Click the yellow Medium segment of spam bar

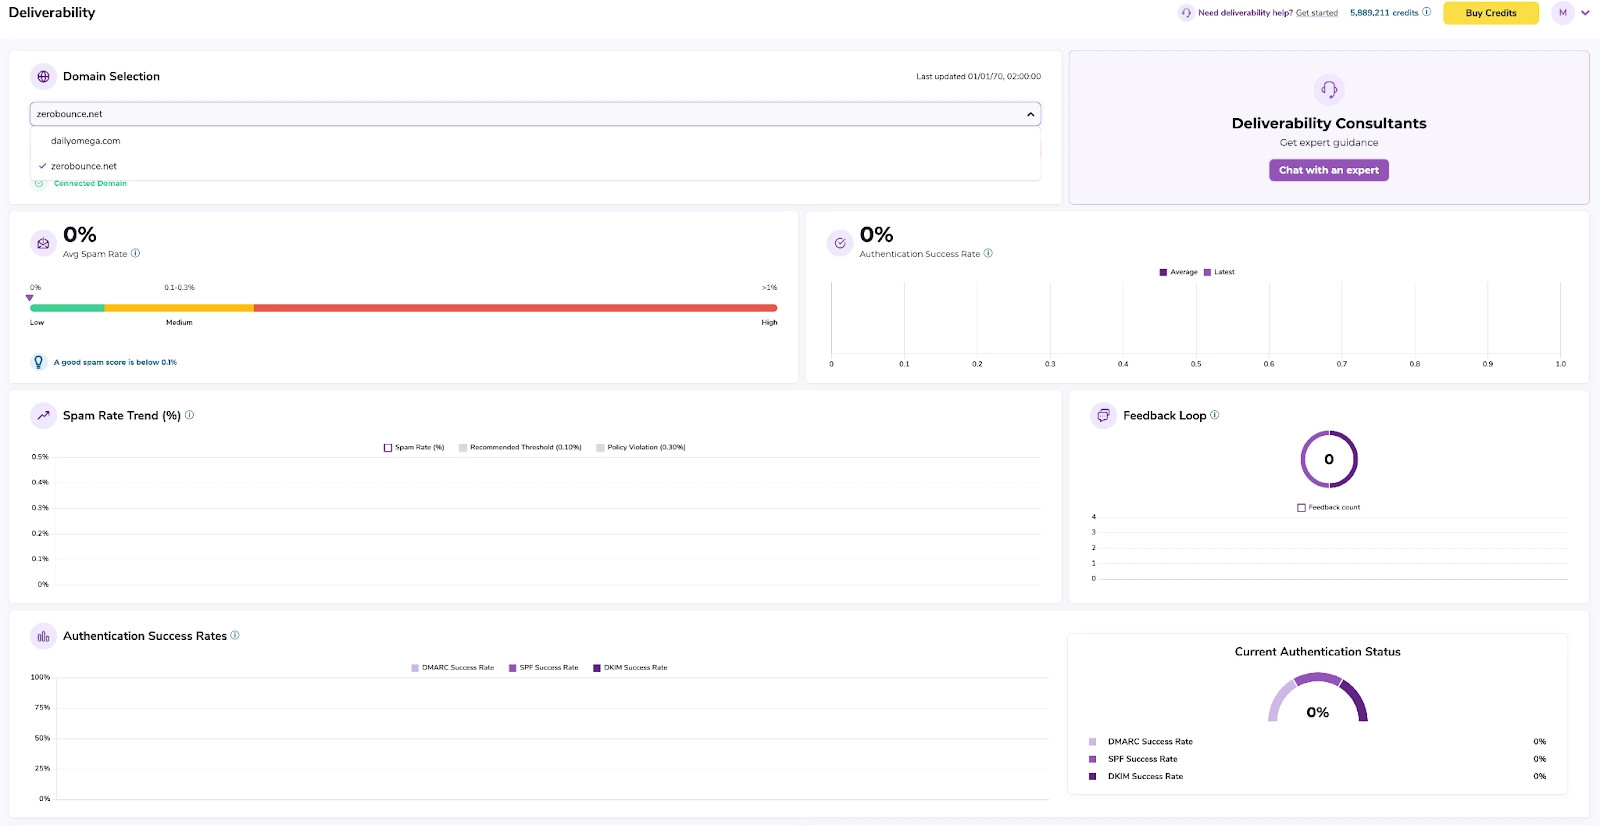179,308
